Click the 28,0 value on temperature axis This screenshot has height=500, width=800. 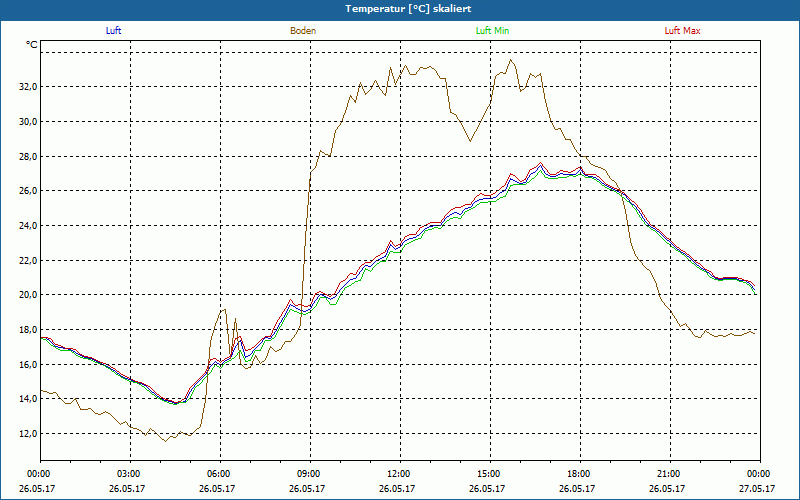pos(28,156)
